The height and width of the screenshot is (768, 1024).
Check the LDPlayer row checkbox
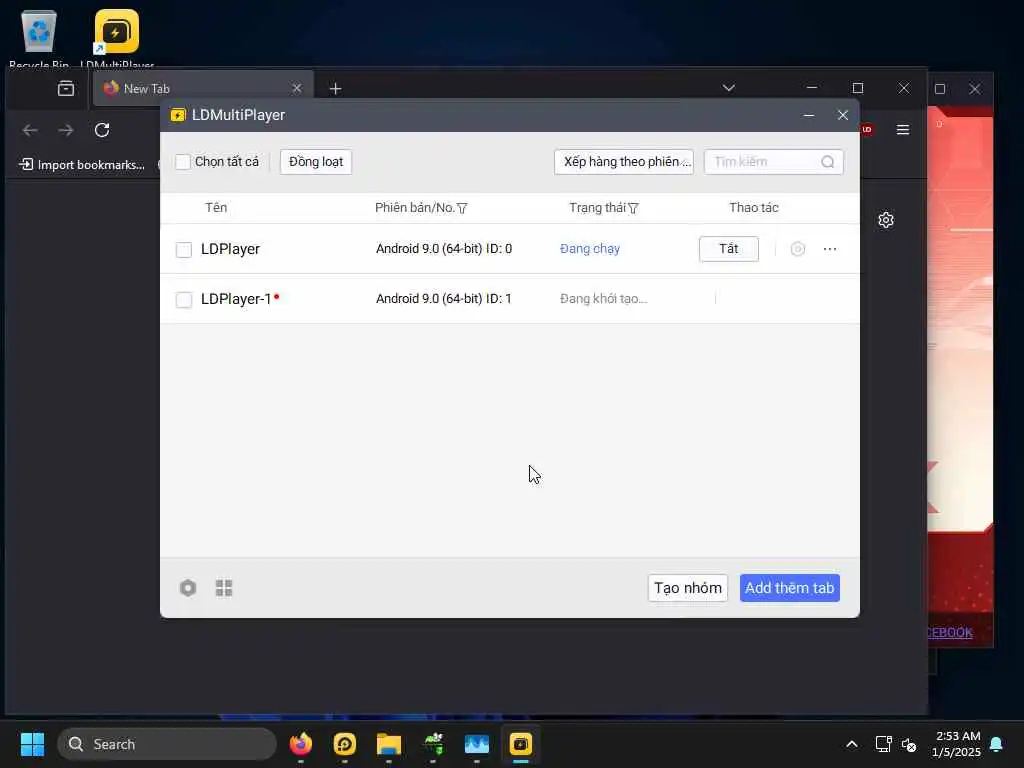click(x=184, y=249)
